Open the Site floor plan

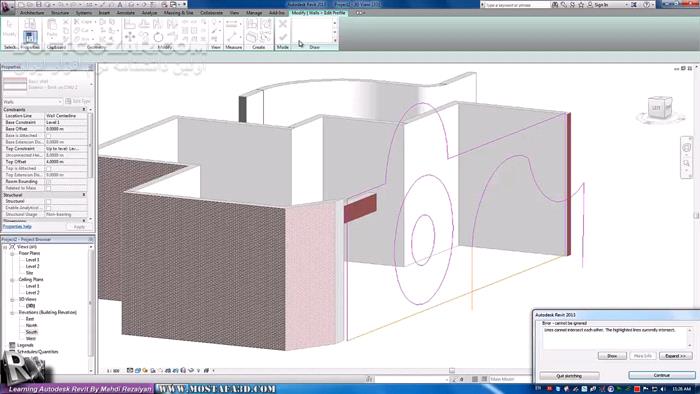click(29, 273)
